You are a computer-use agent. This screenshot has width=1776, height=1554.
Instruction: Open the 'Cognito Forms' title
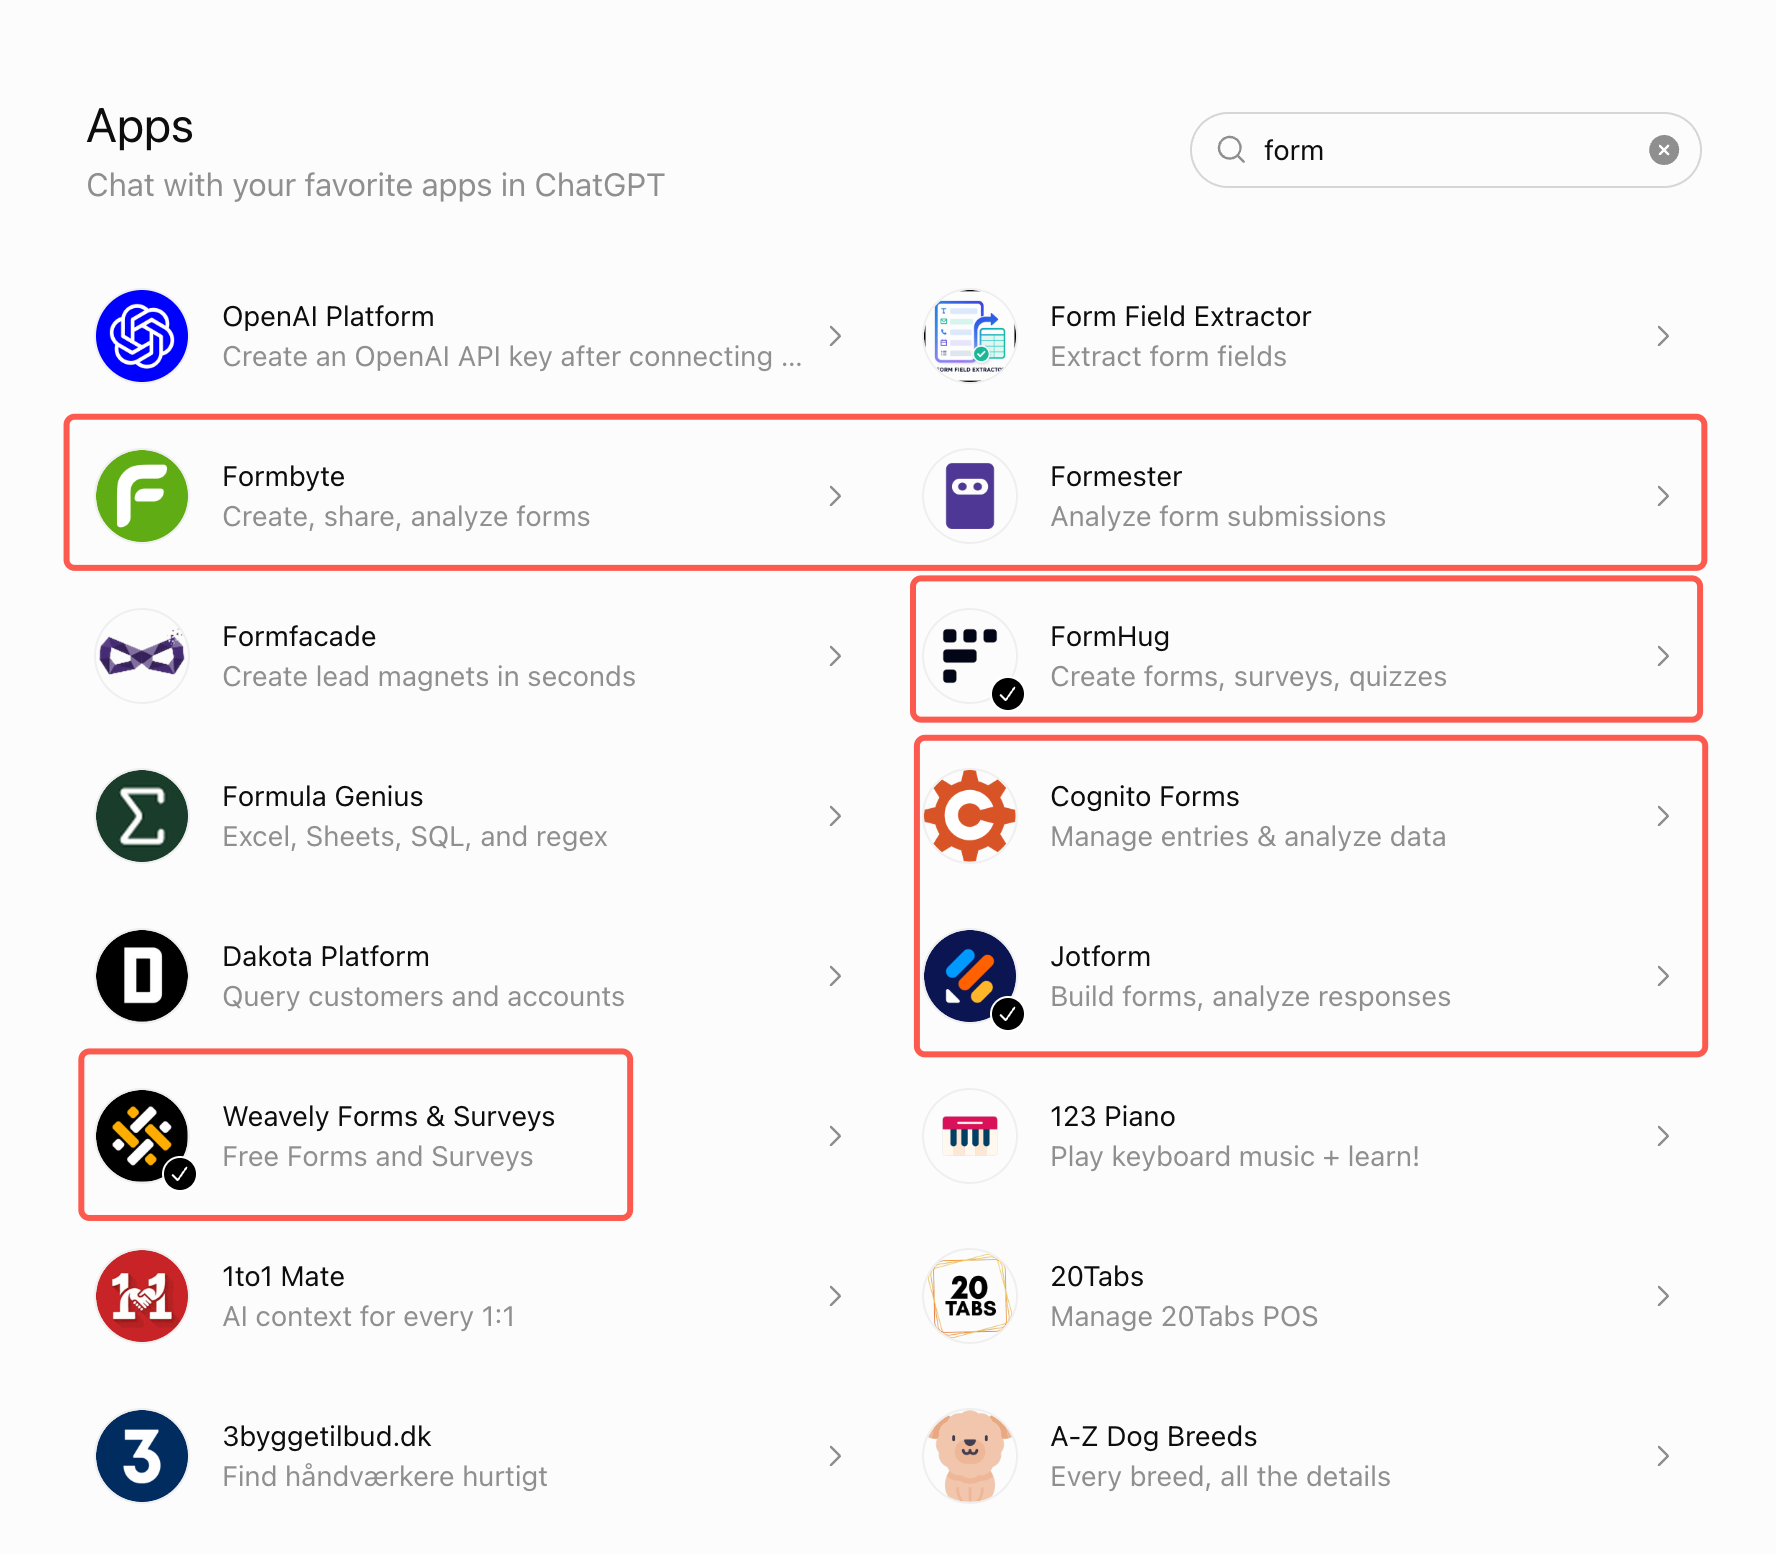tap(1144, 797)
